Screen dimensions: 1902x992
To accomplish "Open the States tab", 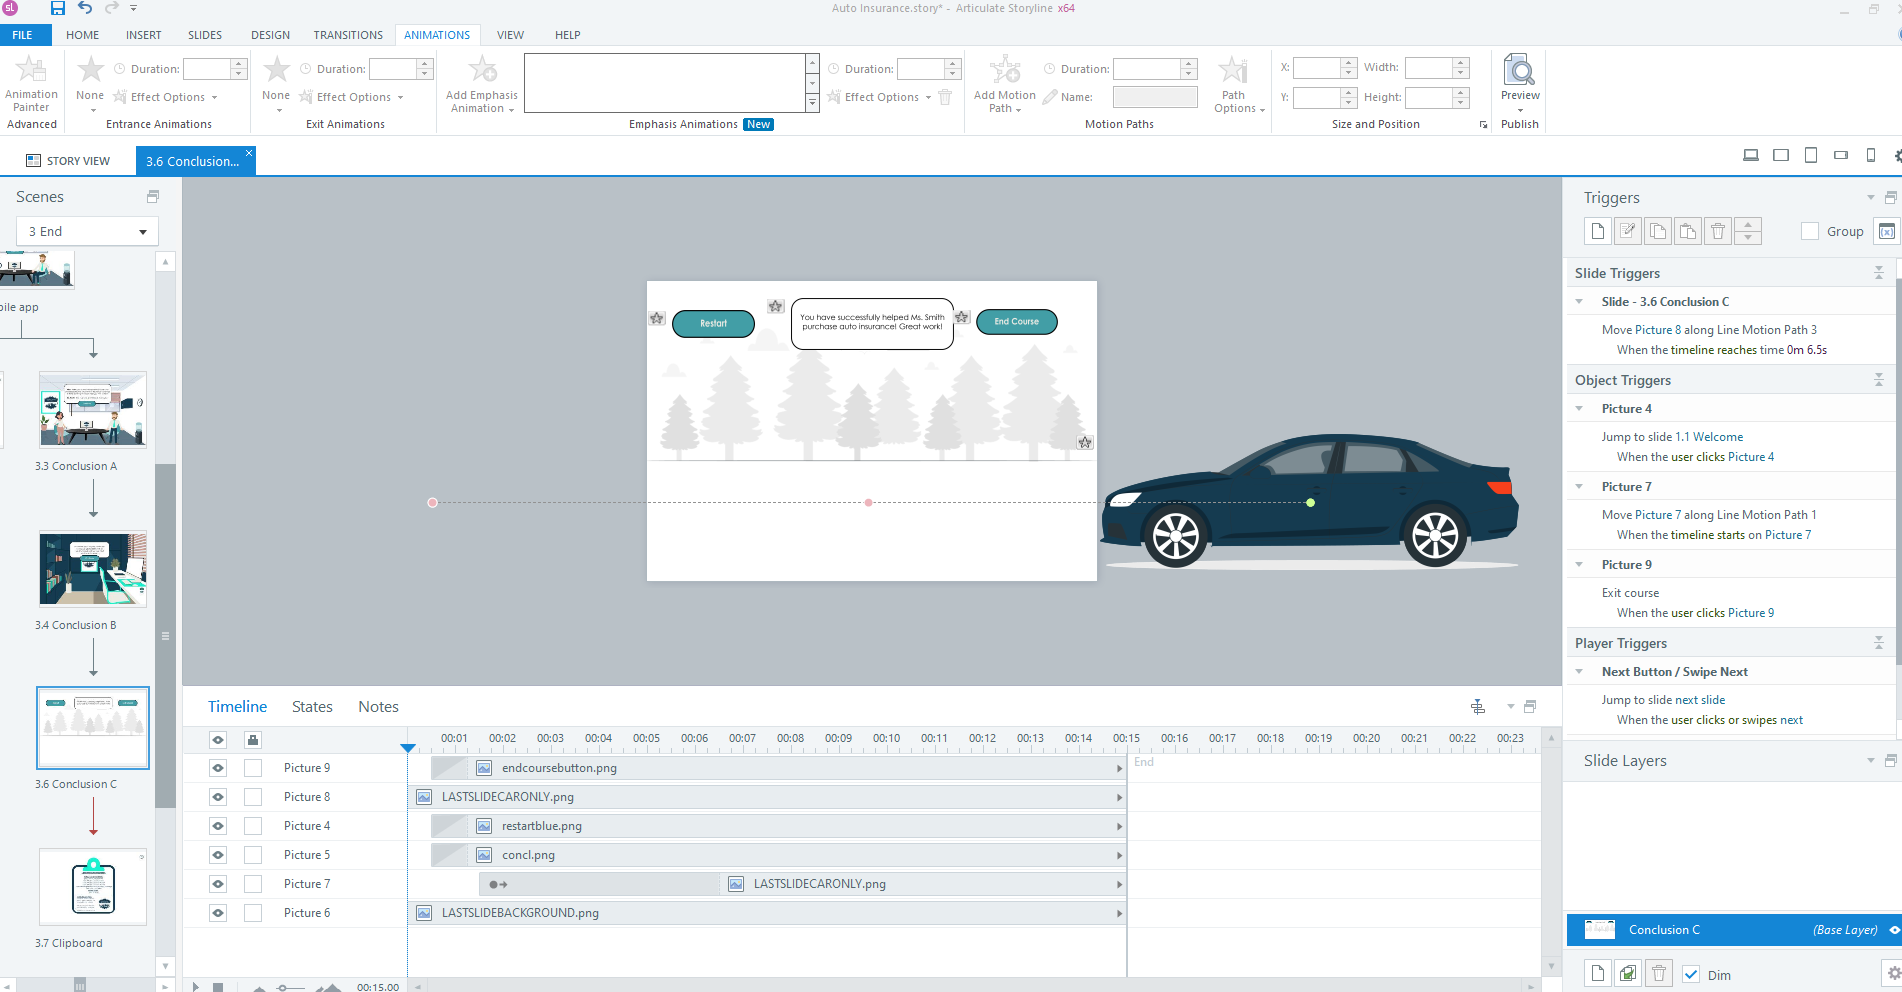I will 312,706.
